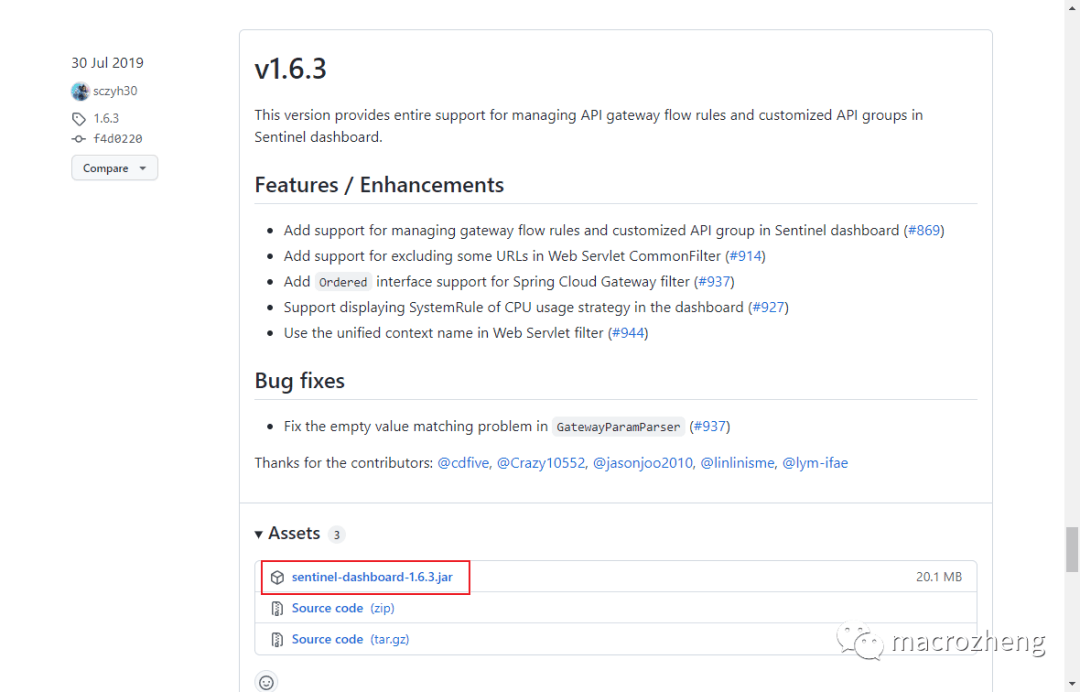Image resolution: width=1080 pixels, height=692 pixels.
Task: Click the Bug fixes heading
Action: coord(300,381)
